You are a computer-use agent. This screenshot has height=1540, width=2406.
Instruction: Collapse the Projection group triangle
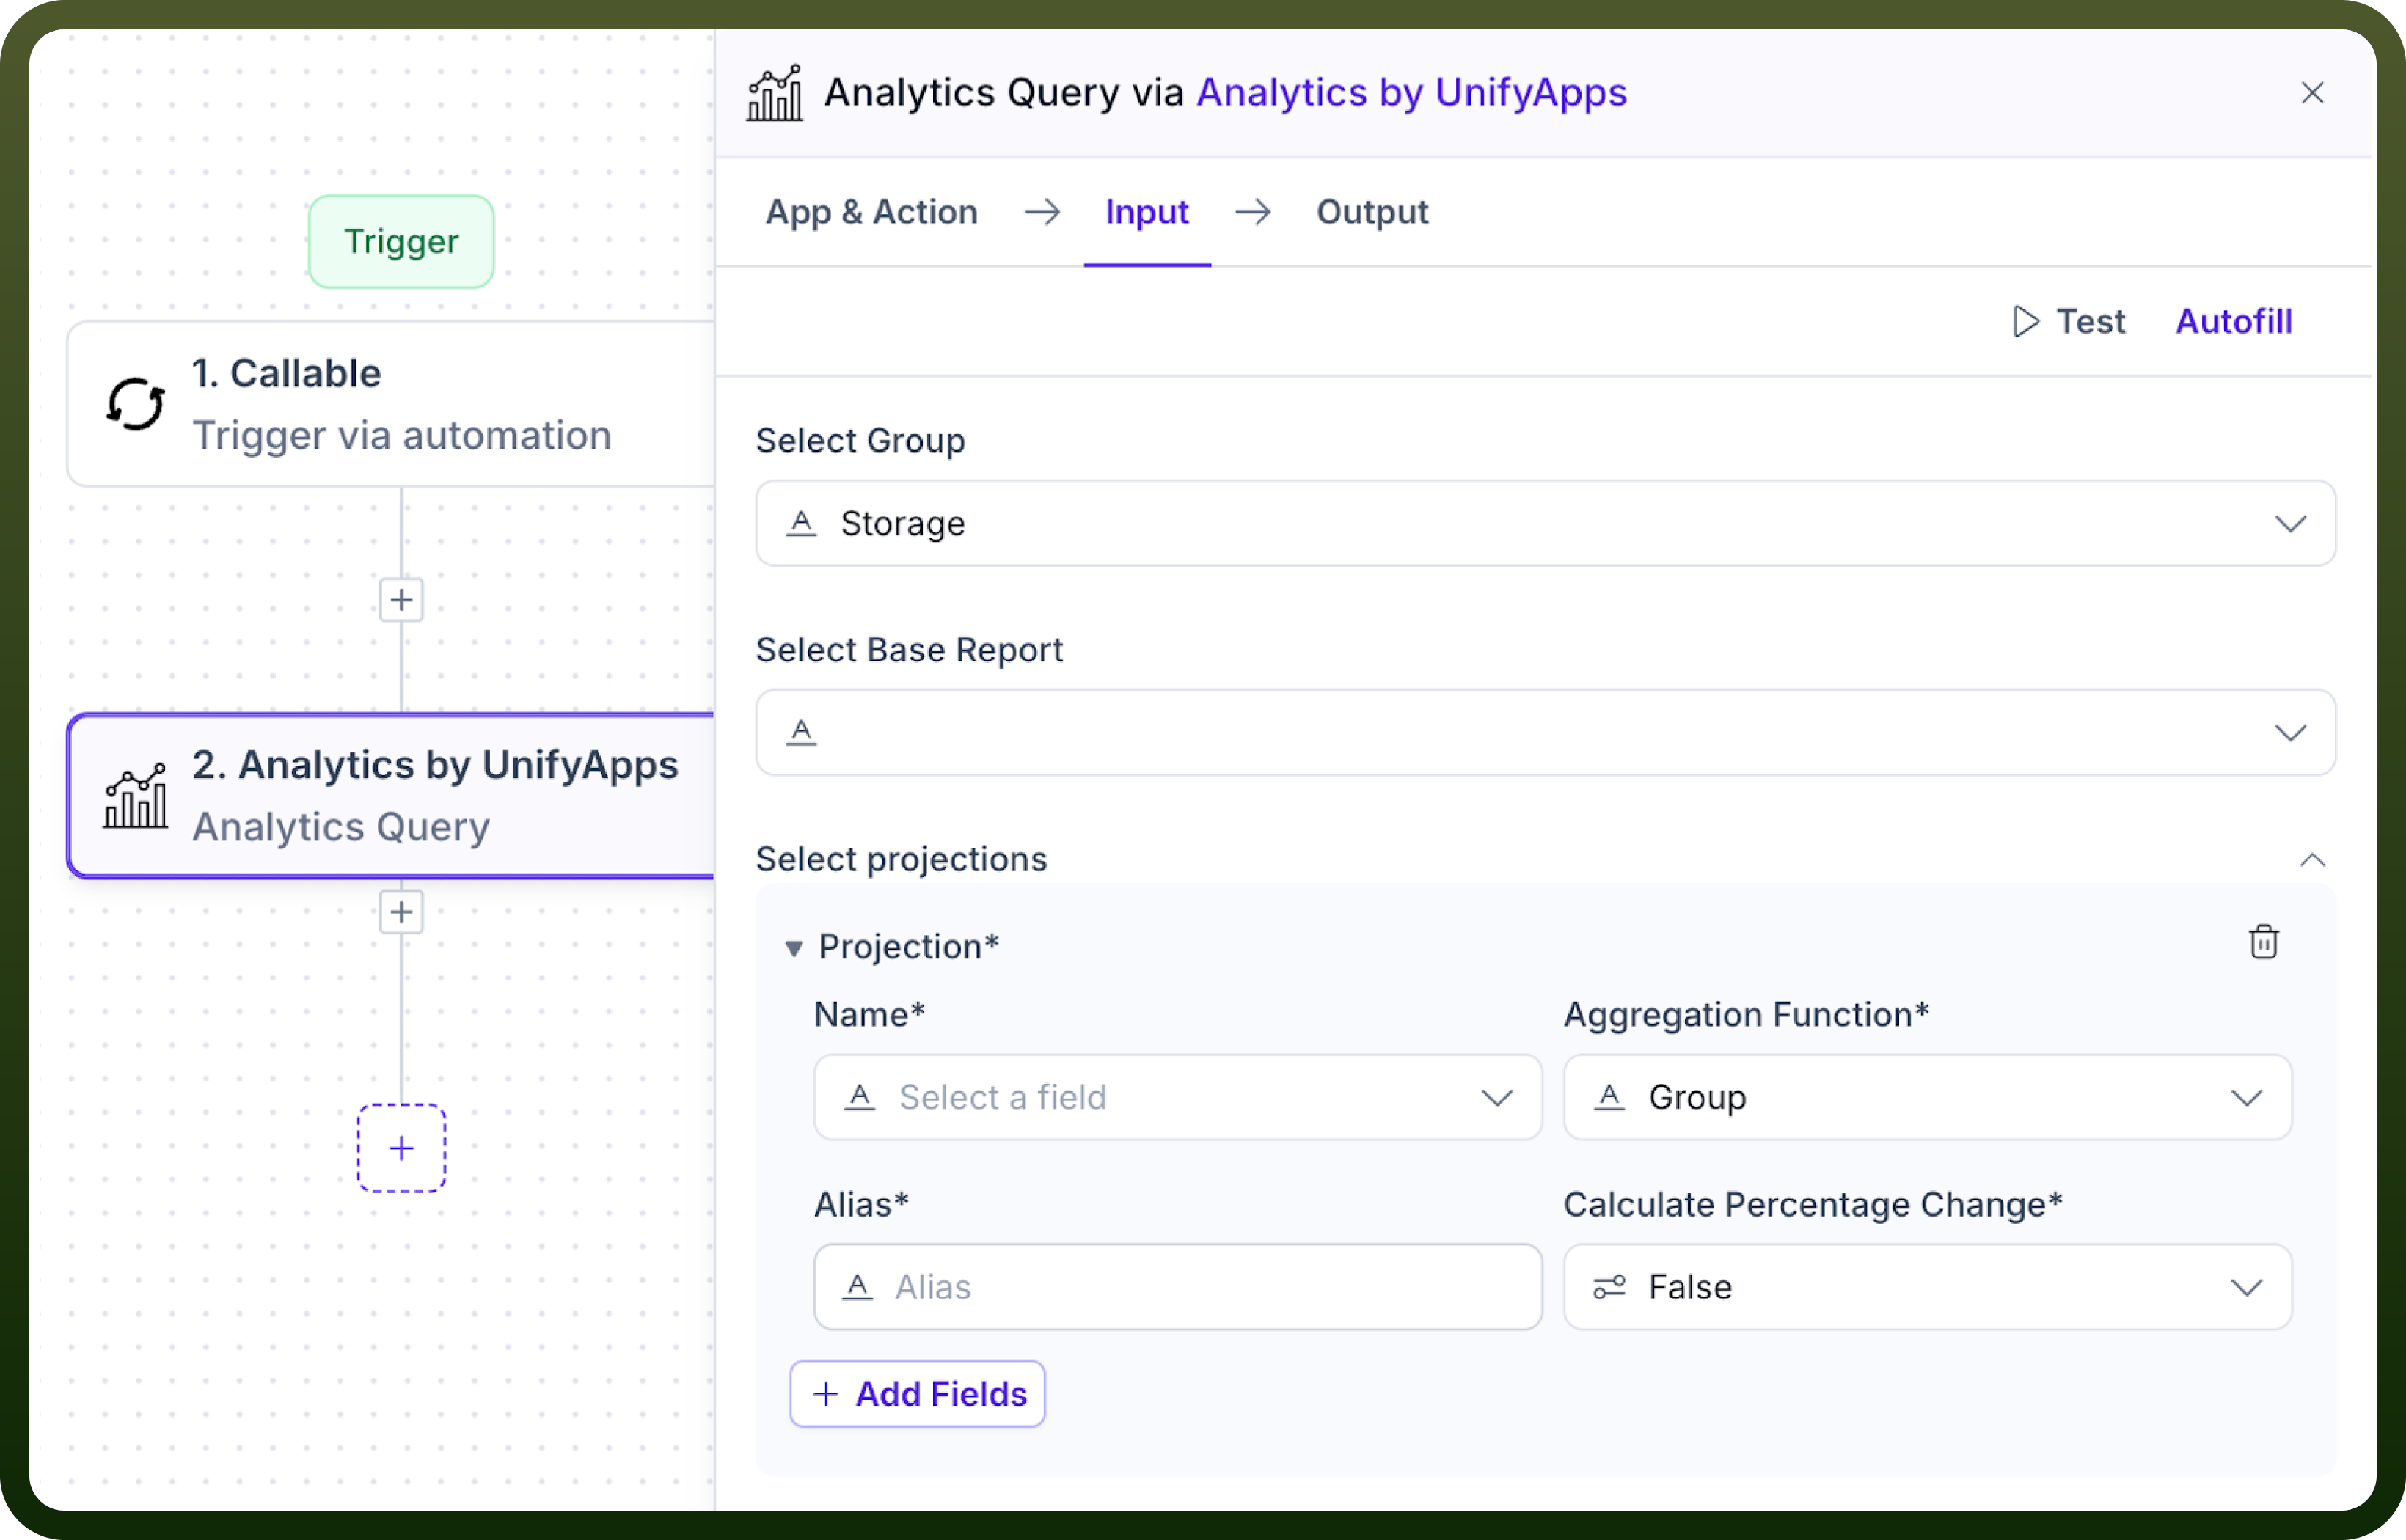794,947
